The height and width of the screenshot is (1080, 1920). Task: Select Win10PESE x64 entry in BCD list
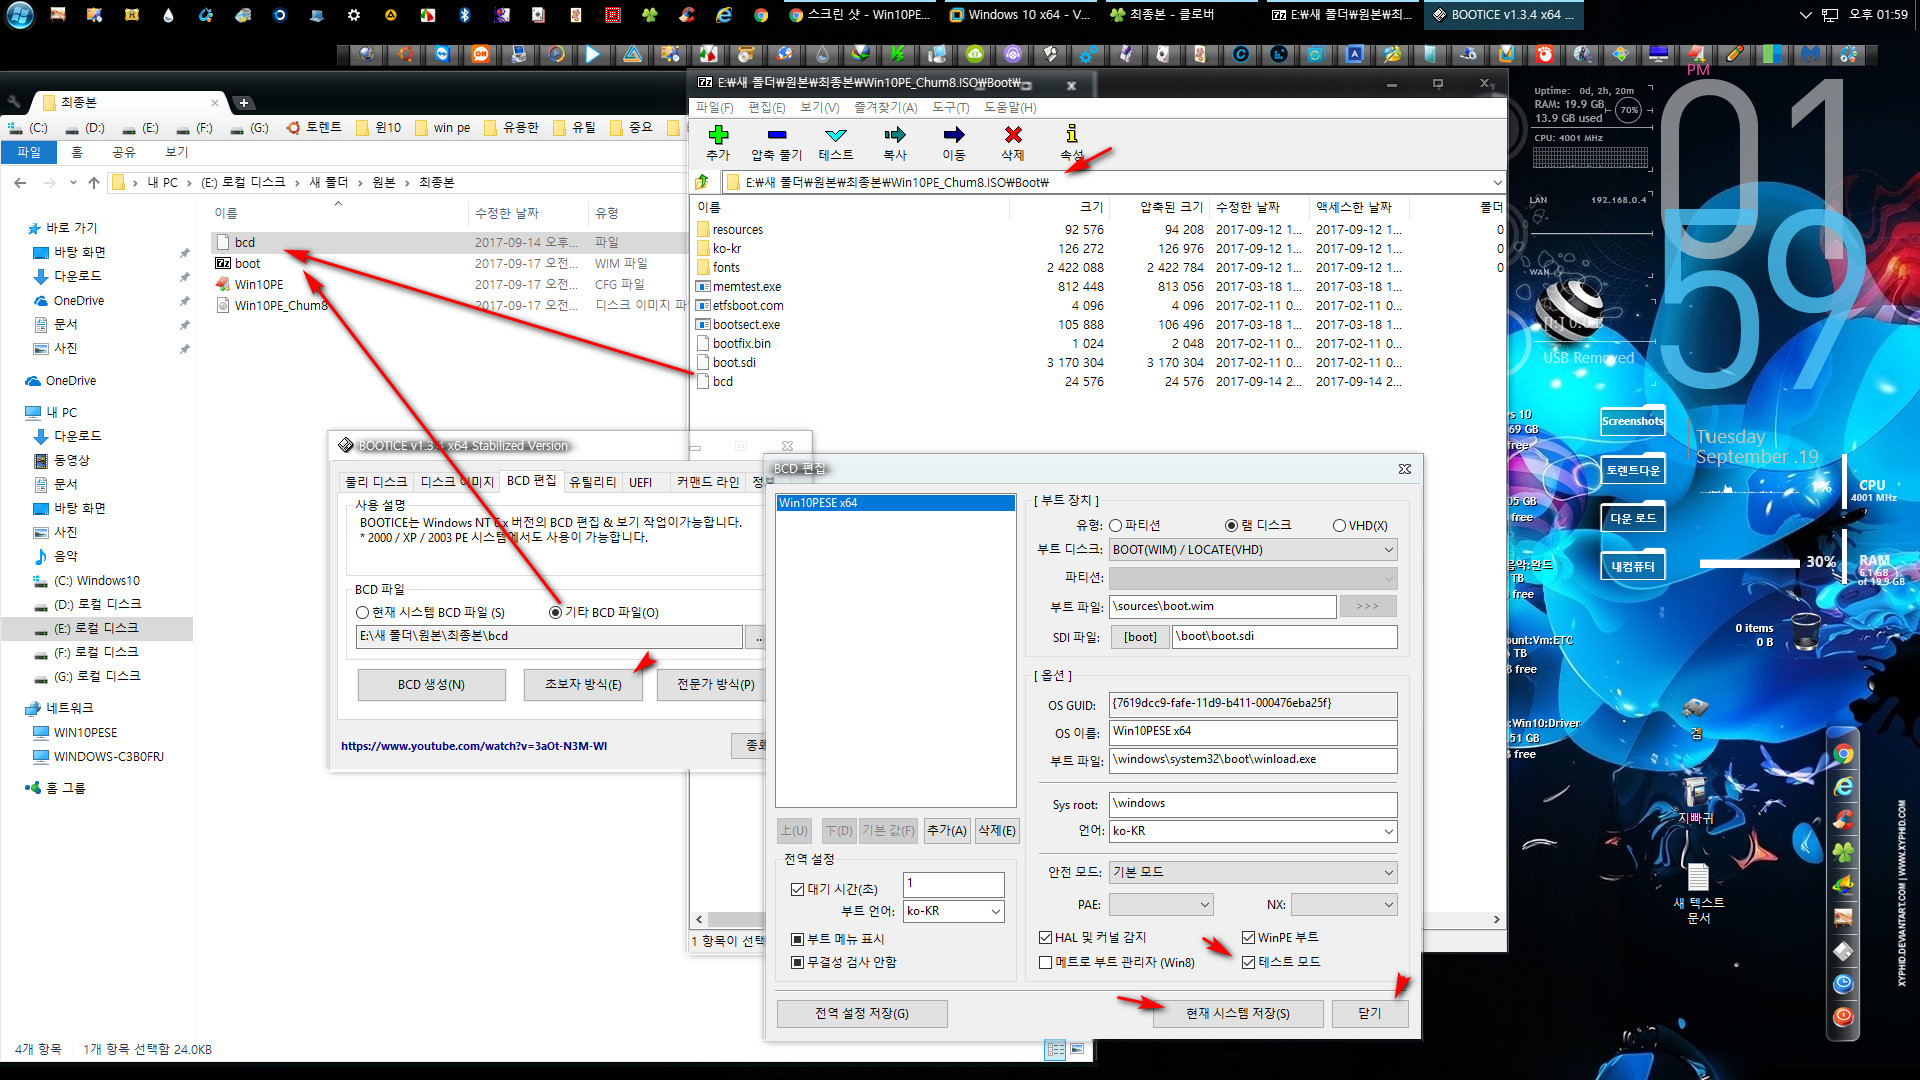(895, 503)
